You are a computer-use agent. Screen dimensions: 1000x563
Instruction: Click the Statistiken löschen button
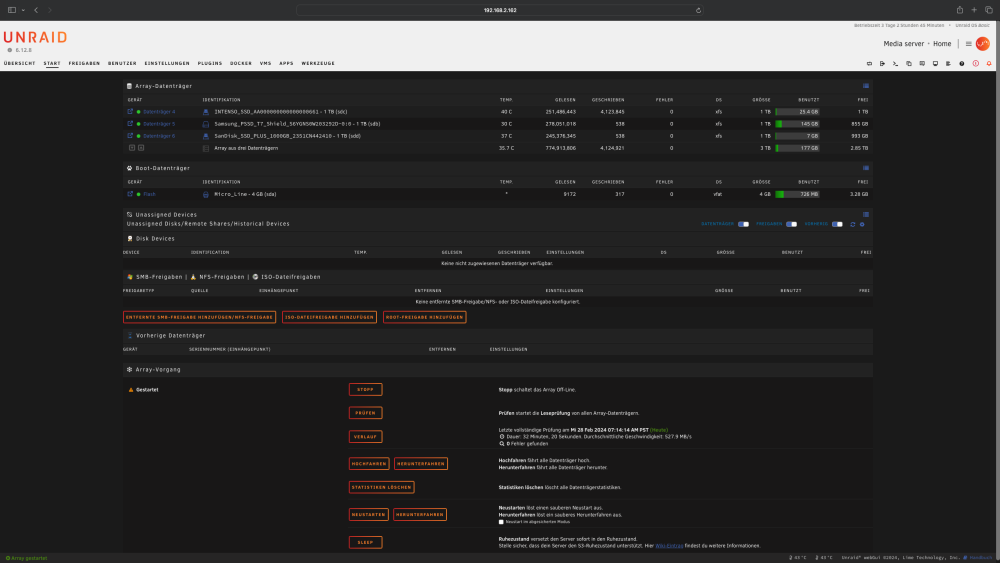pyautogui.click(x=381, y=487)
